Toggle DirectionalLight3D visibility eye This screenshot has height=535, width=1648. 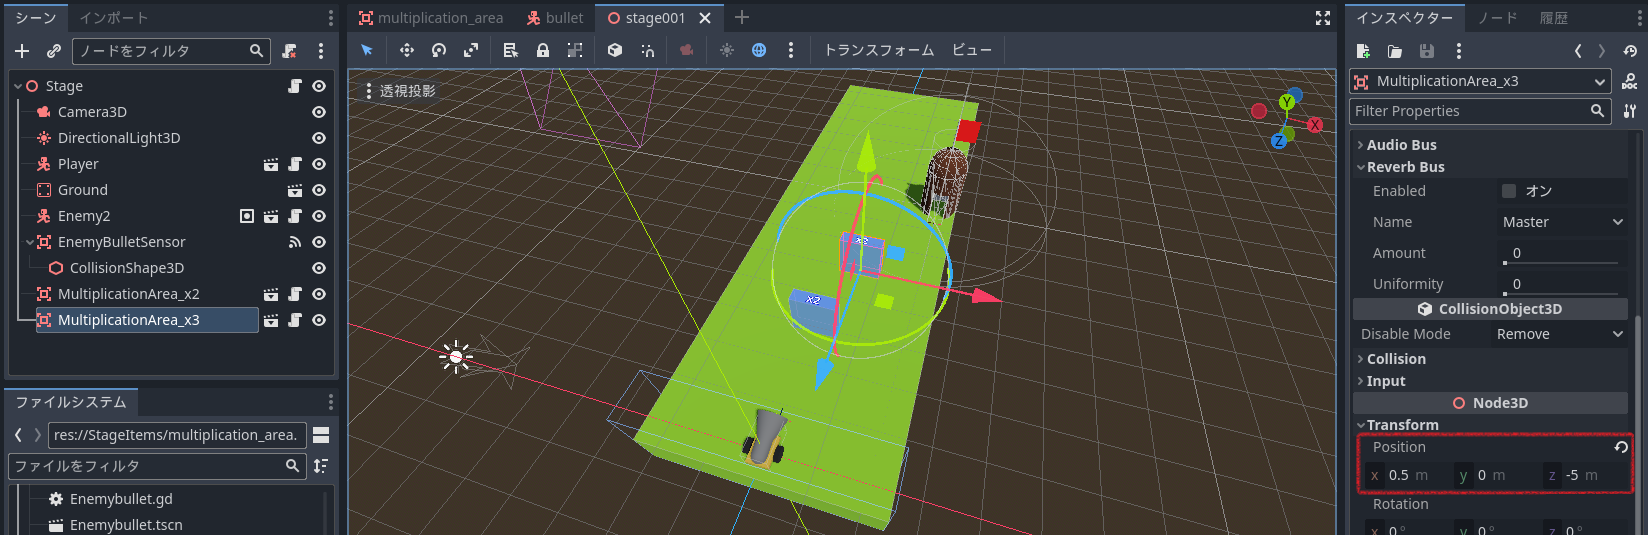[319, 138]
